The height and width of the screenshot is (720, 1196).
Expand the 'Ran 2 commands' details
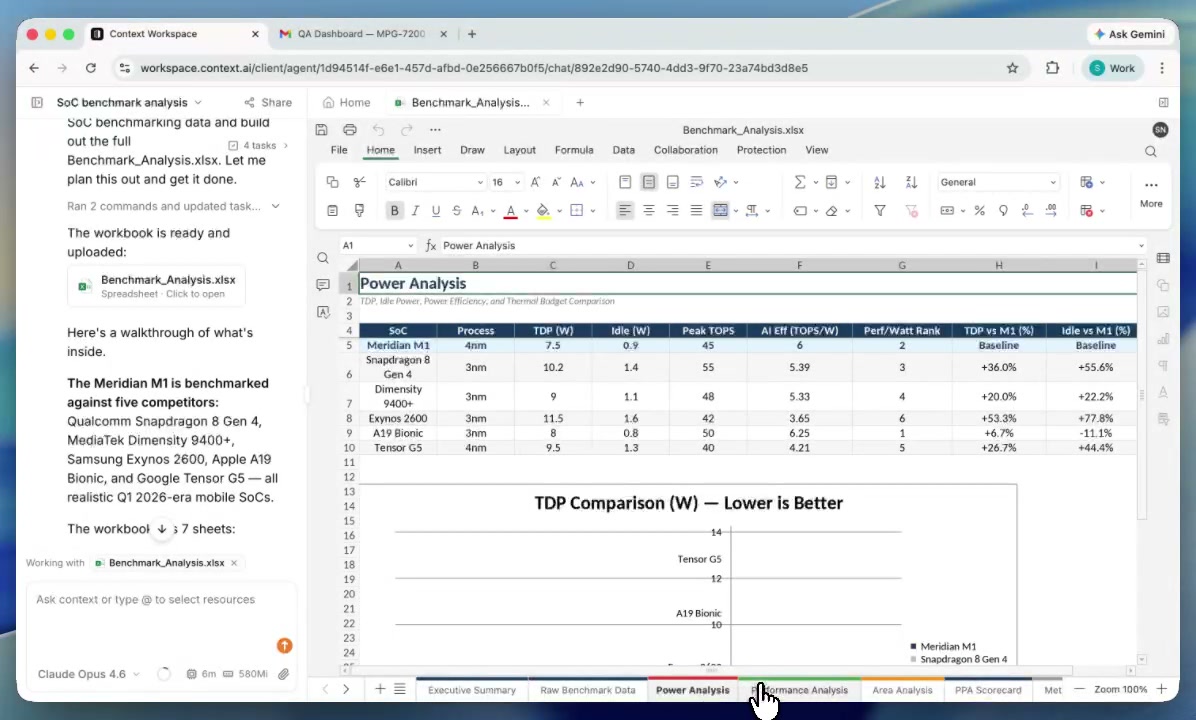tap(275, 206)
